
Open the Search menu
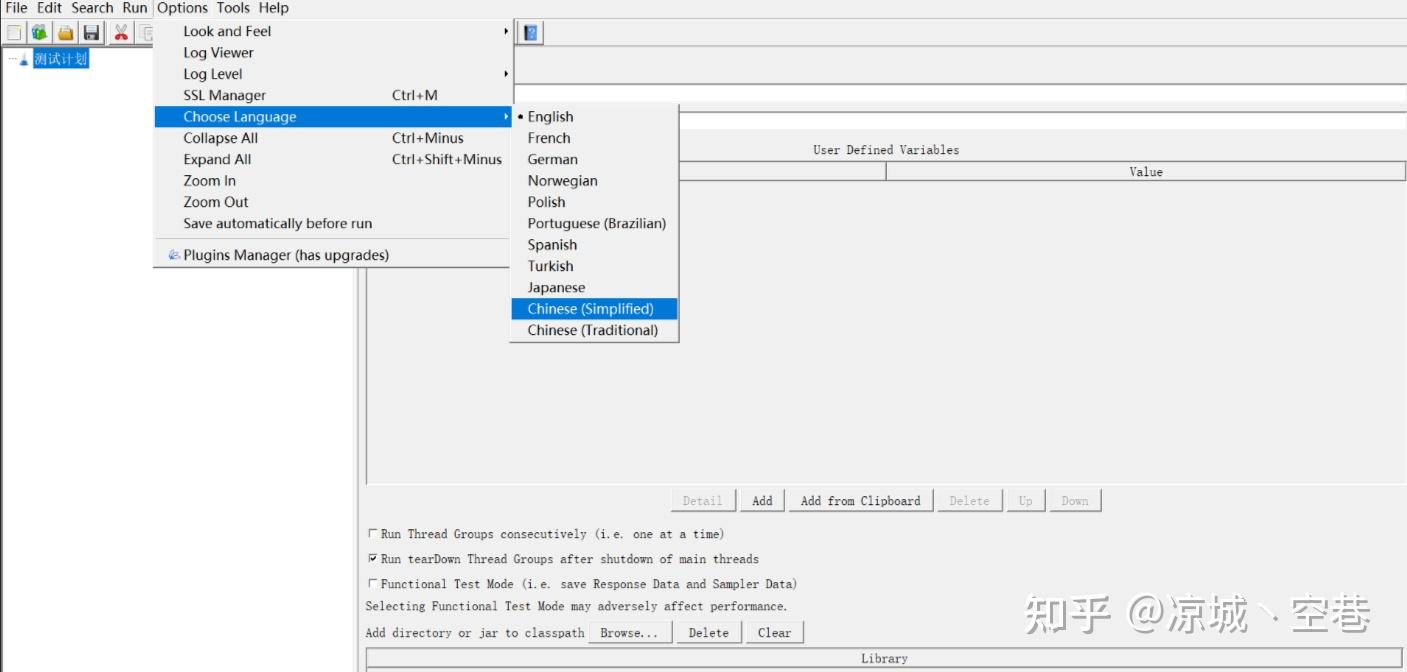tap(92, 8)
